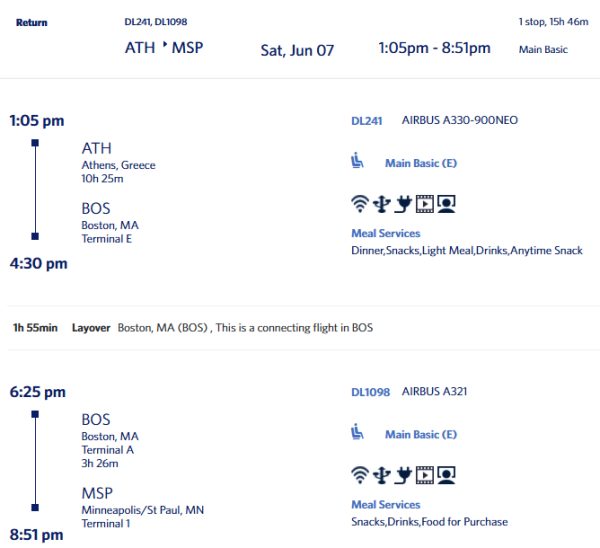600x548 pixels.
Task: Click the Wi-Fi icon for flight DL241
Action: click(x=360, y=204)
